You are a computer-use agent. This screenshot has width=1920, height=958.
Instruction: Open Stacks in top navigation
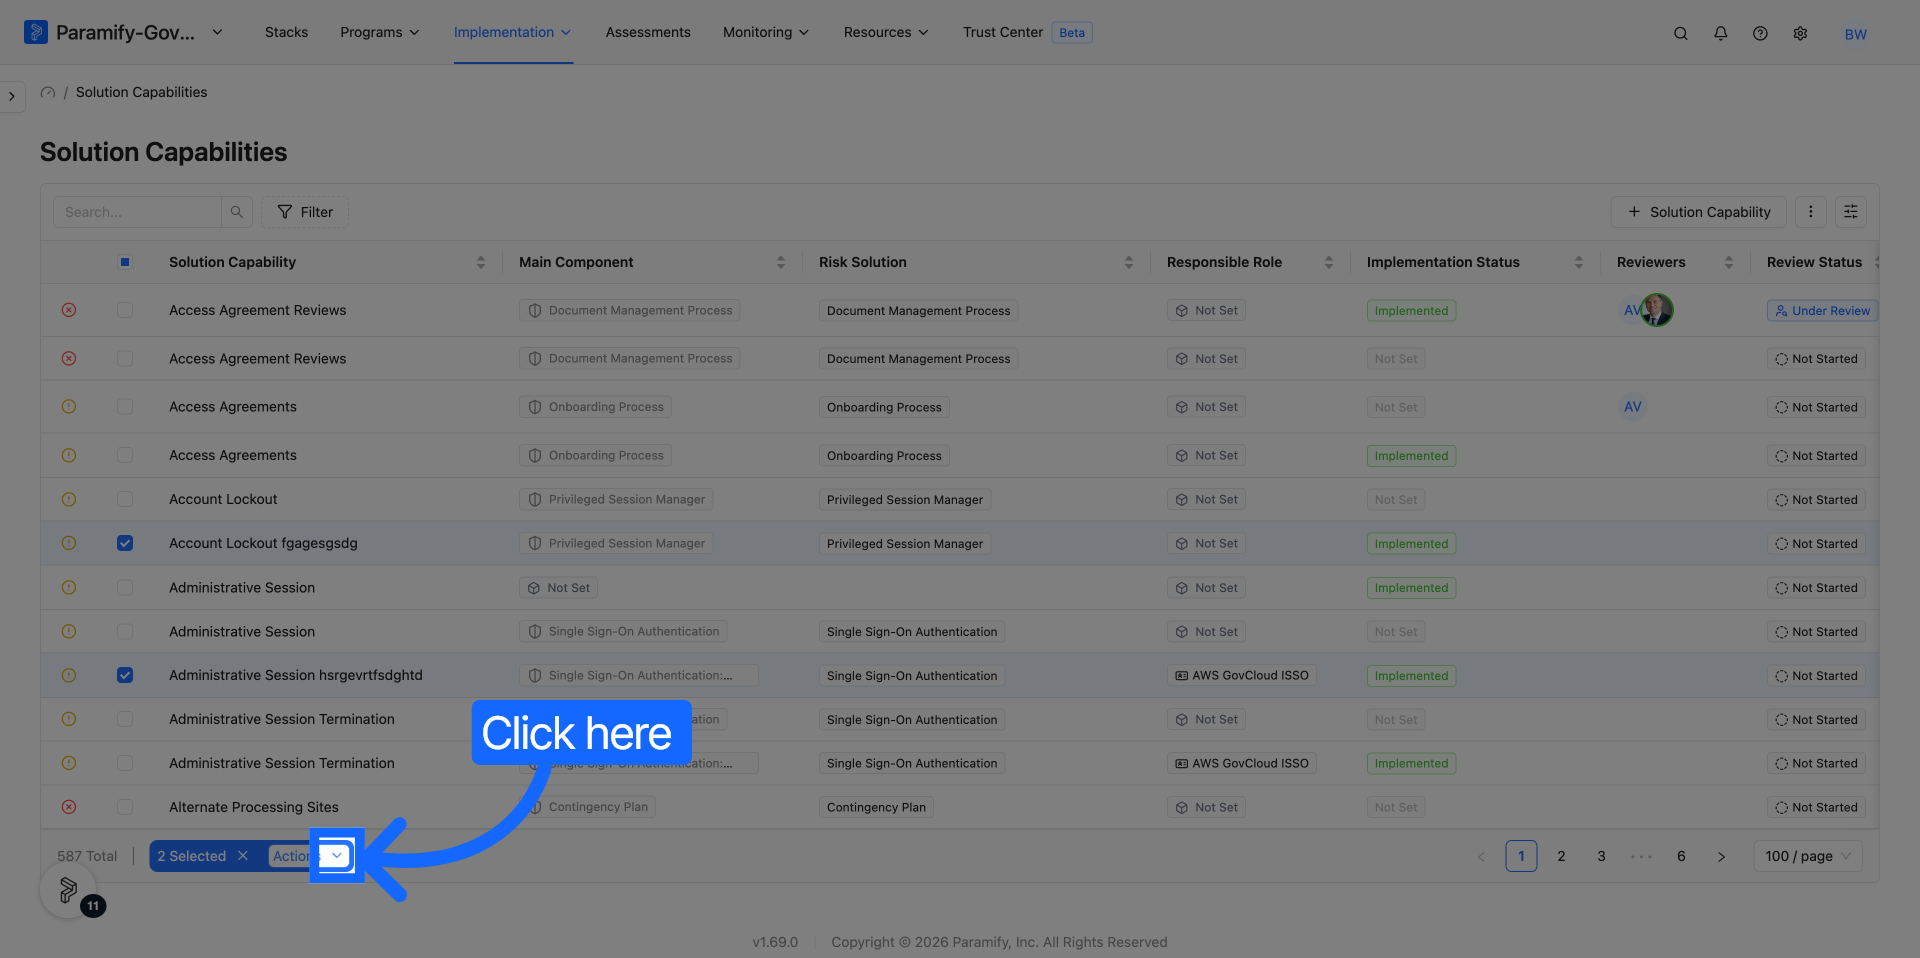286,32
